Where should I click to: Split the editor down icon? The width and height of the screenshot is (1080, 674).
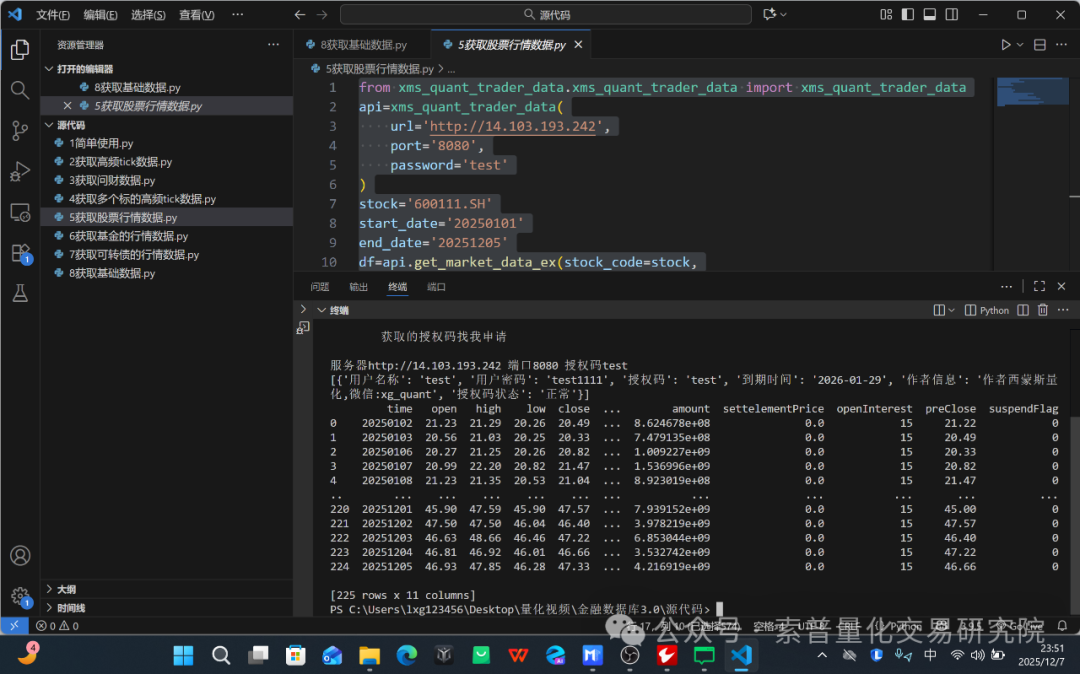pos(1039,45)
